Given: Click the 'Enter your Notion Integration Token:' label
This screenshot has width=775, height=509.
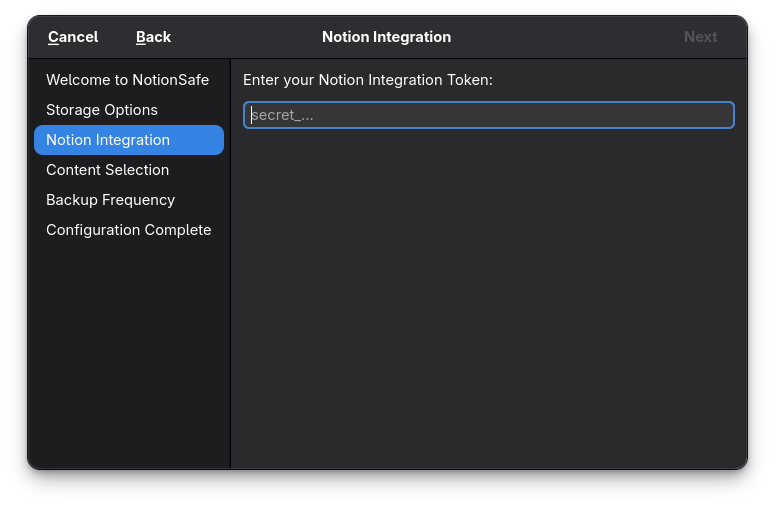Looking at the screenshot, I should [368, 80].
